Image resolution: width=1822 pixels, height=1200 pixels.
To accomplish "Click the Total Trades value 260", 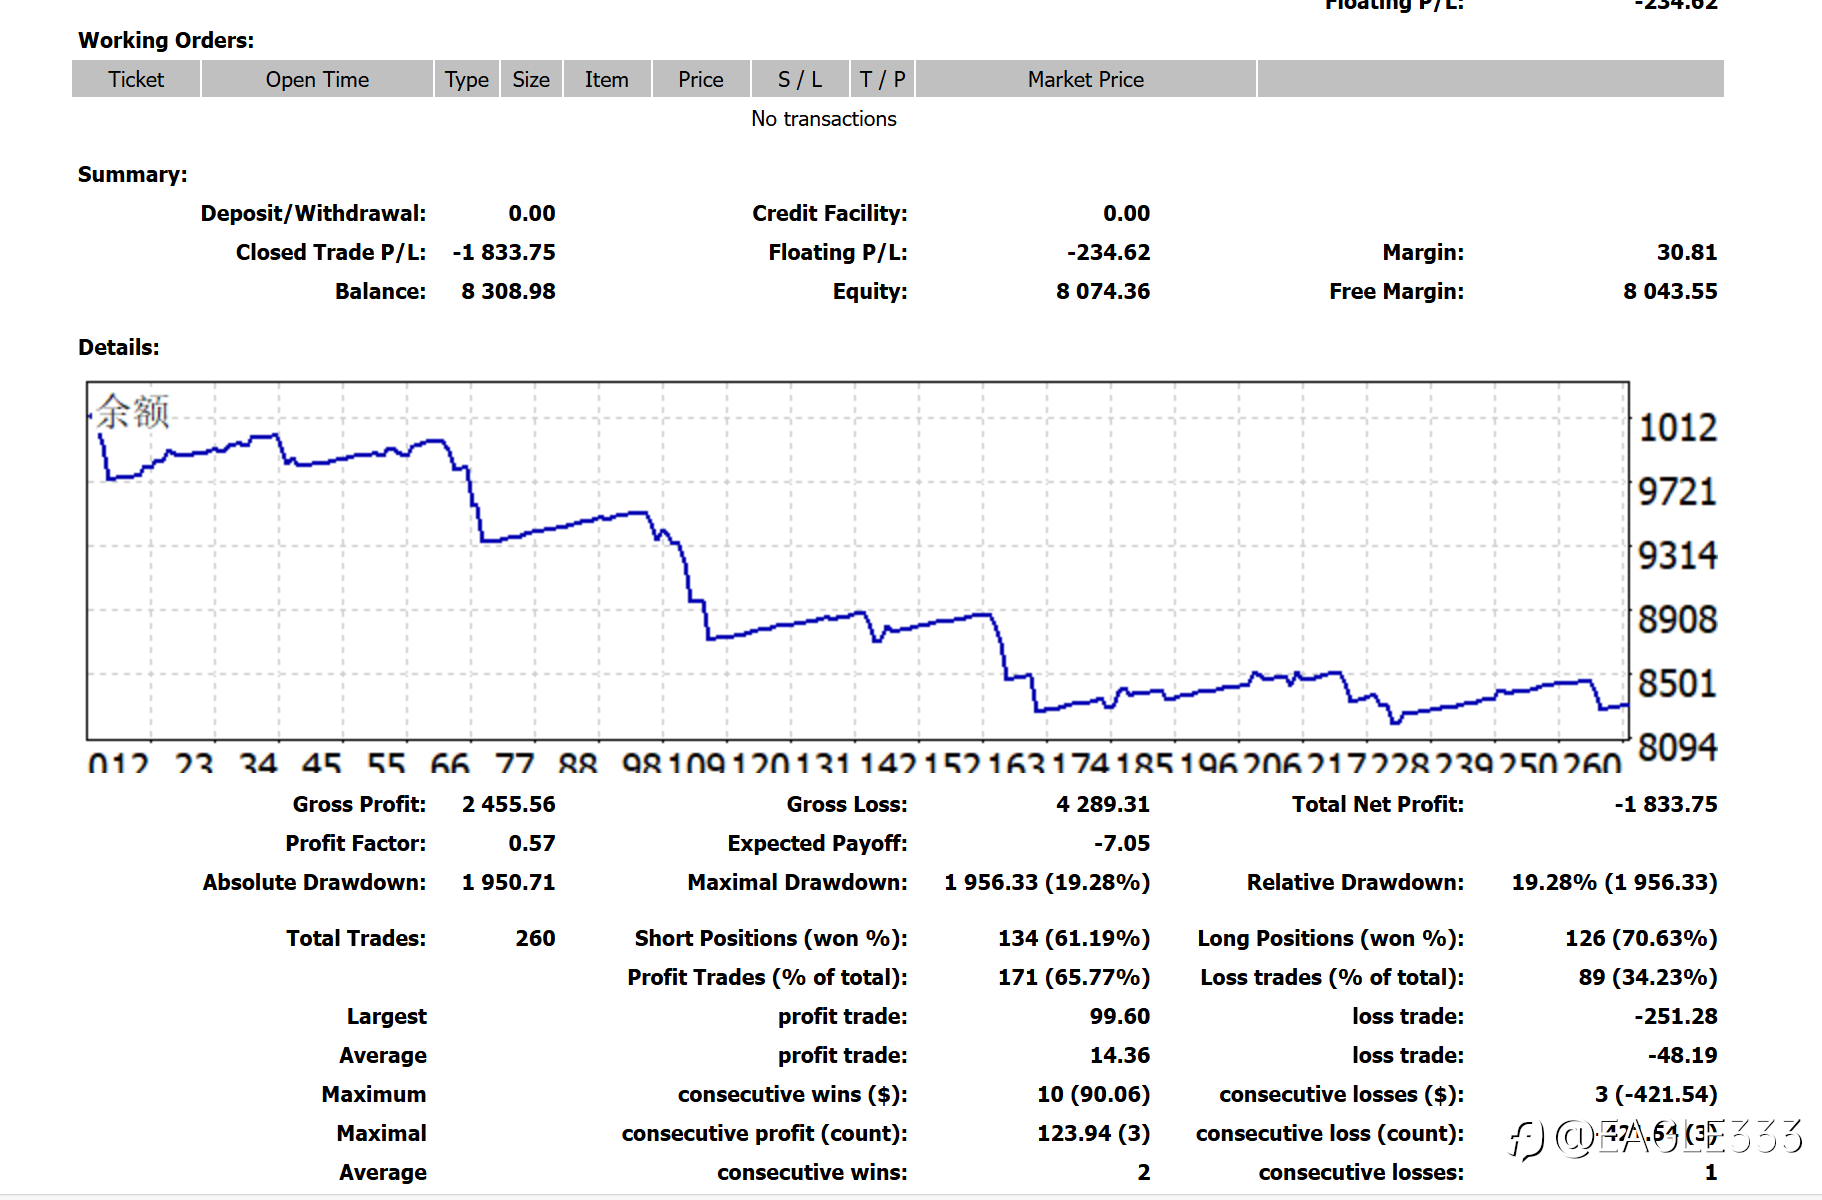I will click(535, 938).
